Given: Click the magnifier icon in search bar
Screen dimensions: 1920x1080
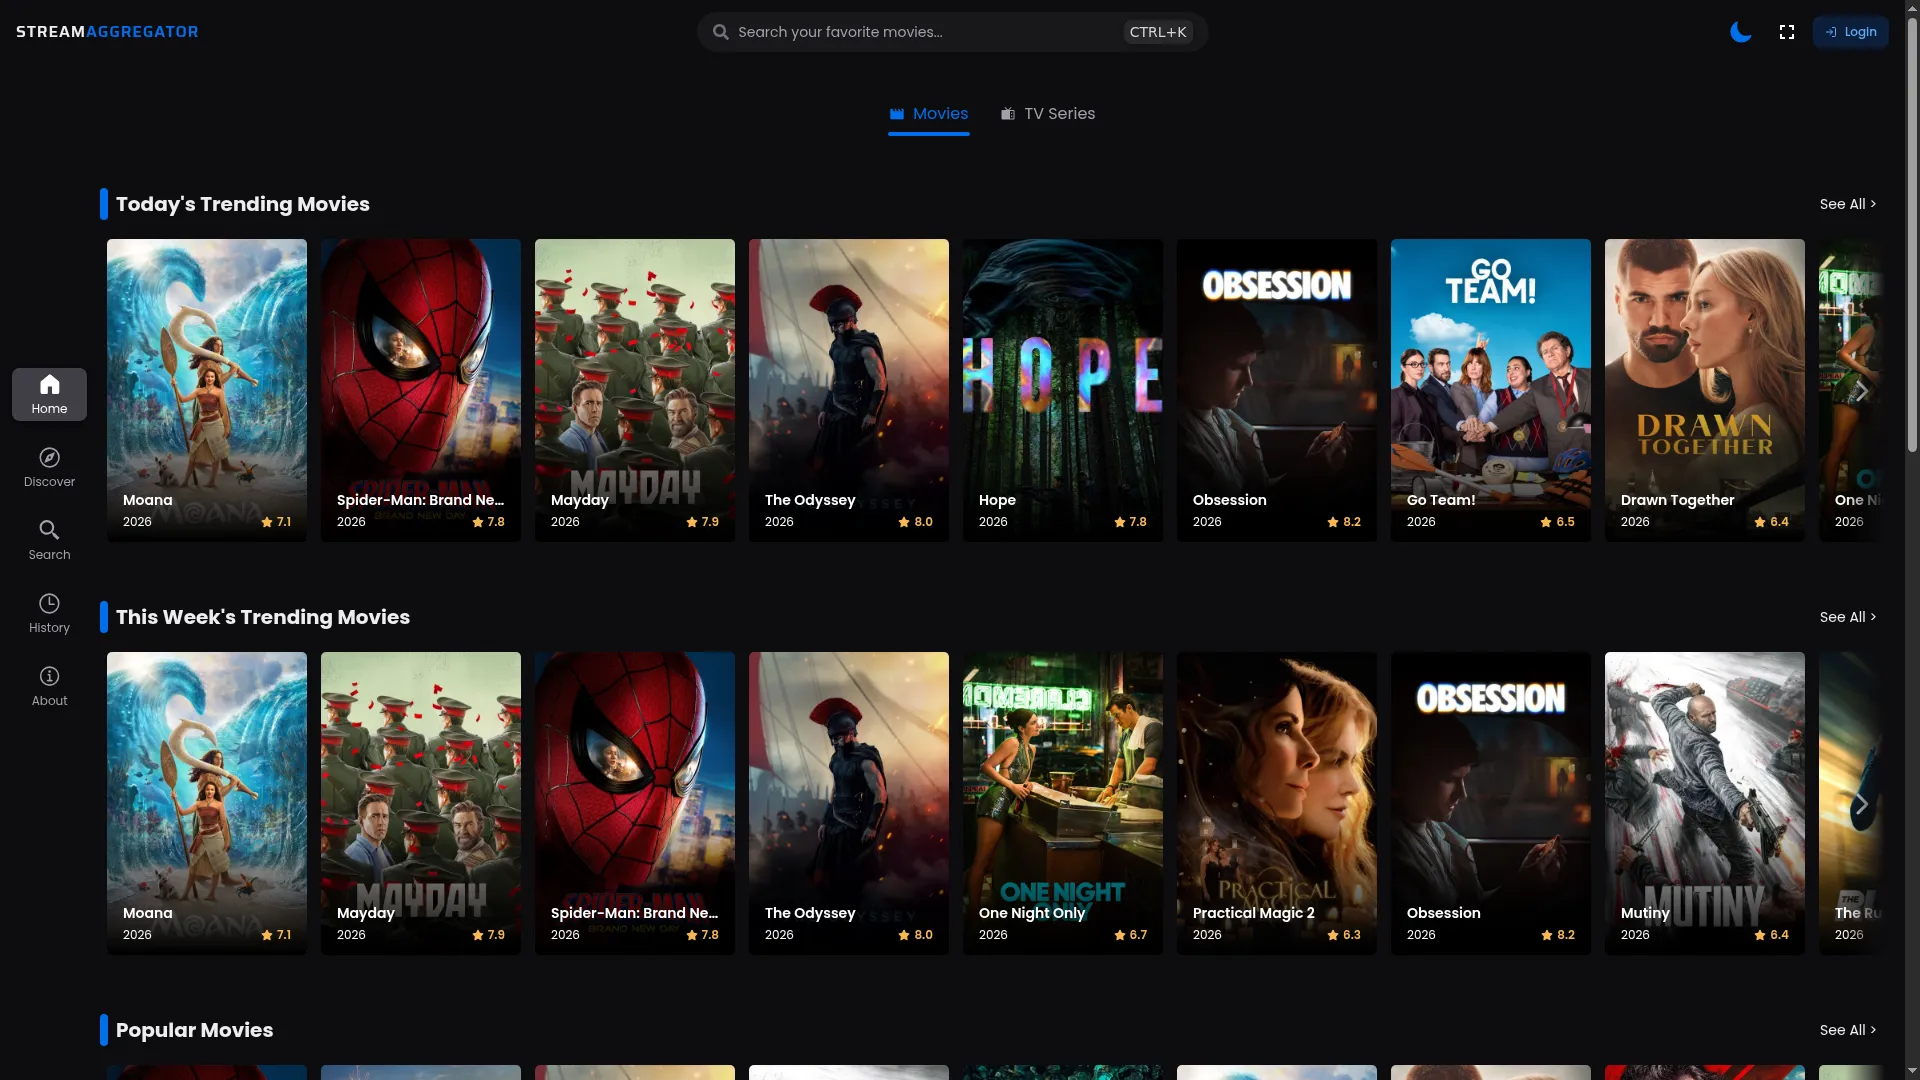Looking at the screenshot, I should point(720,32).
